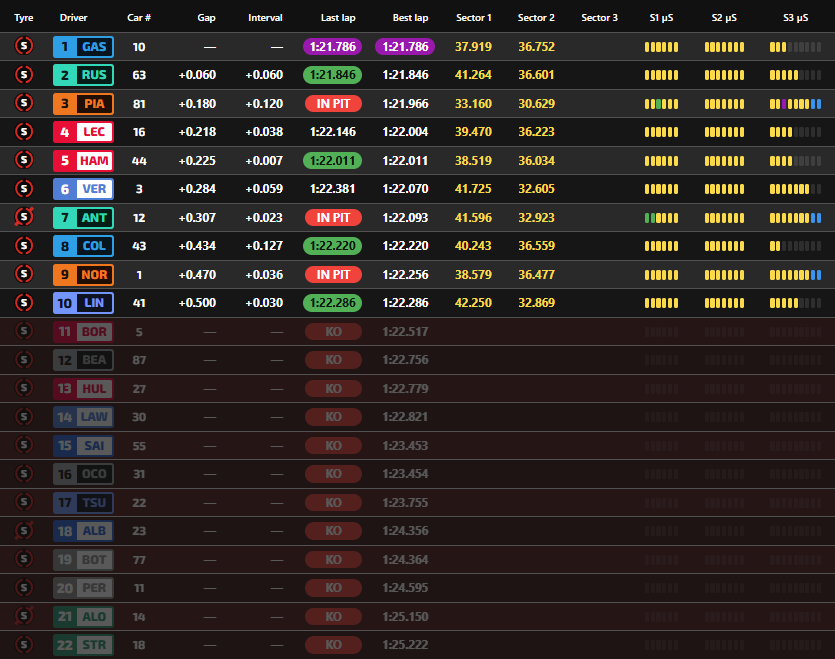Click the soft tyre icon for HAM
The height and width of the screenshot is (659, 835).
pos(23,160)
